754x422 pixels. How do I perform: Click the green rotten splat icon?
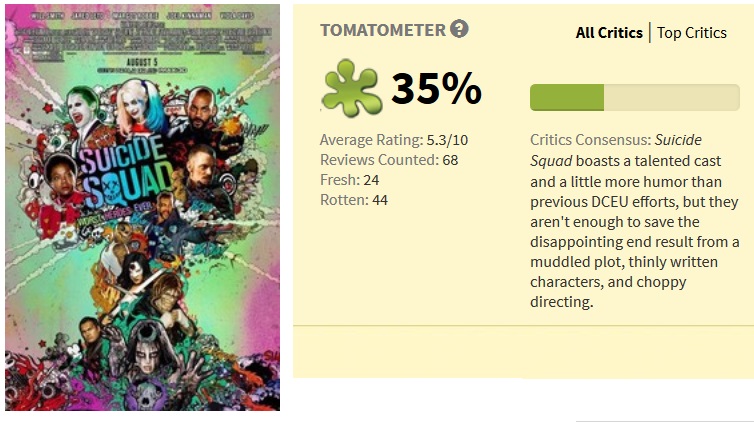pos(350,88)
